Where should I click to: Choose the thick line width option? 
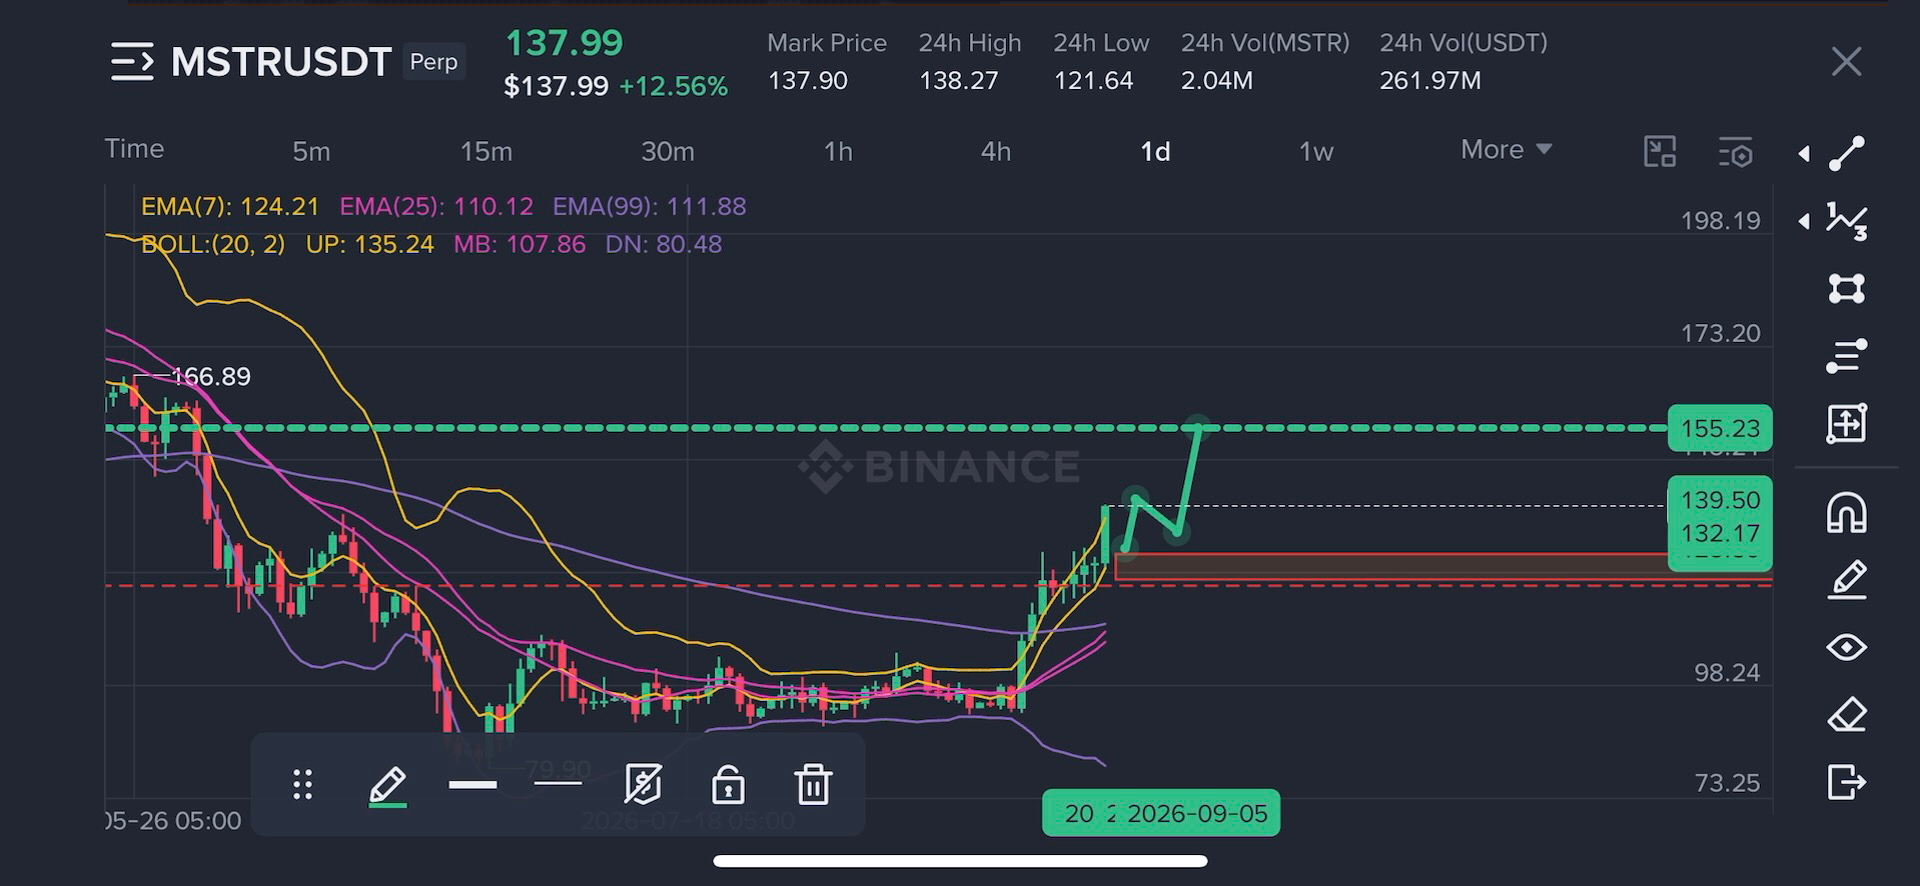(473, 785)
